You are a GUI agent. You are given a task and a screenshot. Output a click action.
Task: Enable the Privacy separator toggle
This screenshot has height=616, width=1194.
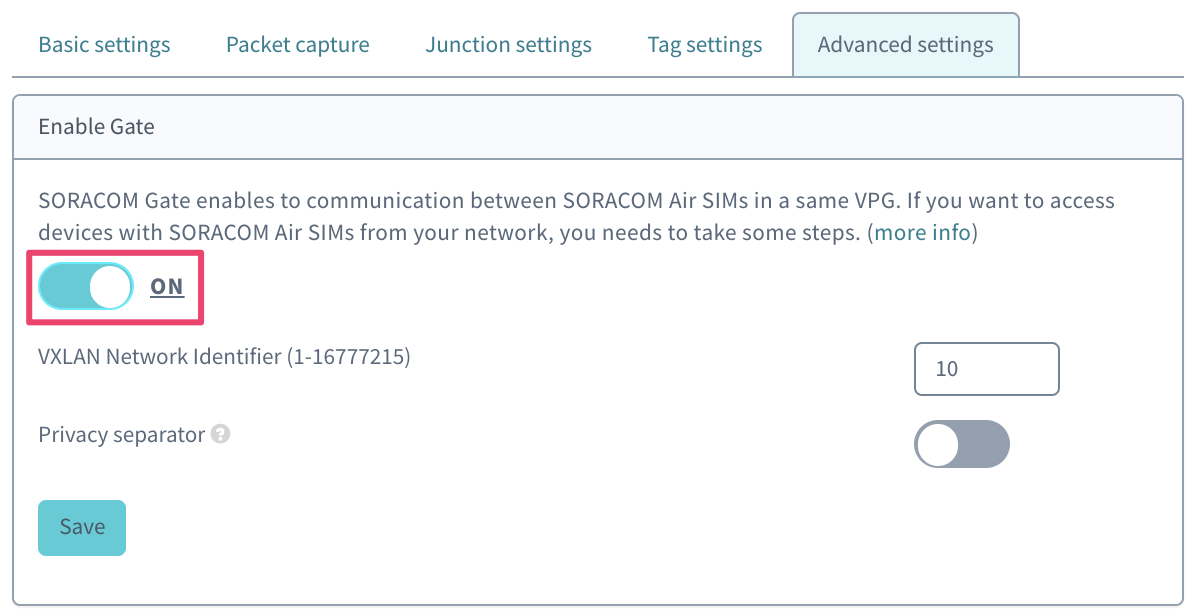coord(961,444)
